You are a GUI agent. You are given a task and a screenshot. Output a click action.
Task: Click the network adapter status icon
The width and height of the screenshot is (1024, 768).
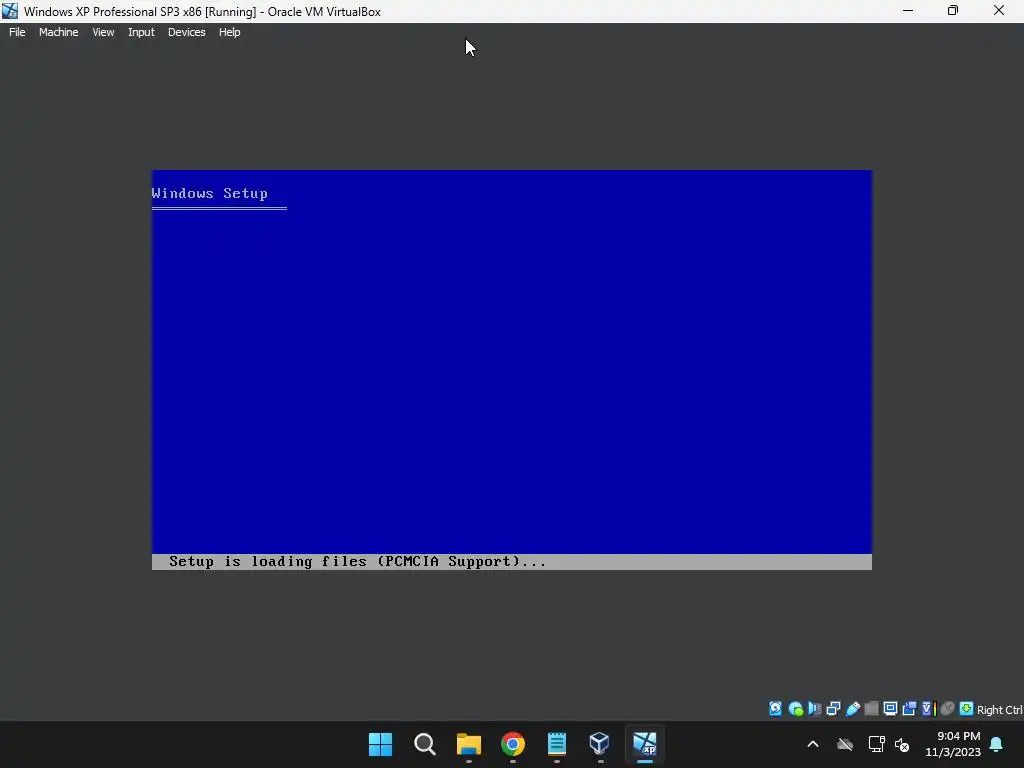(x=833, y=709)
